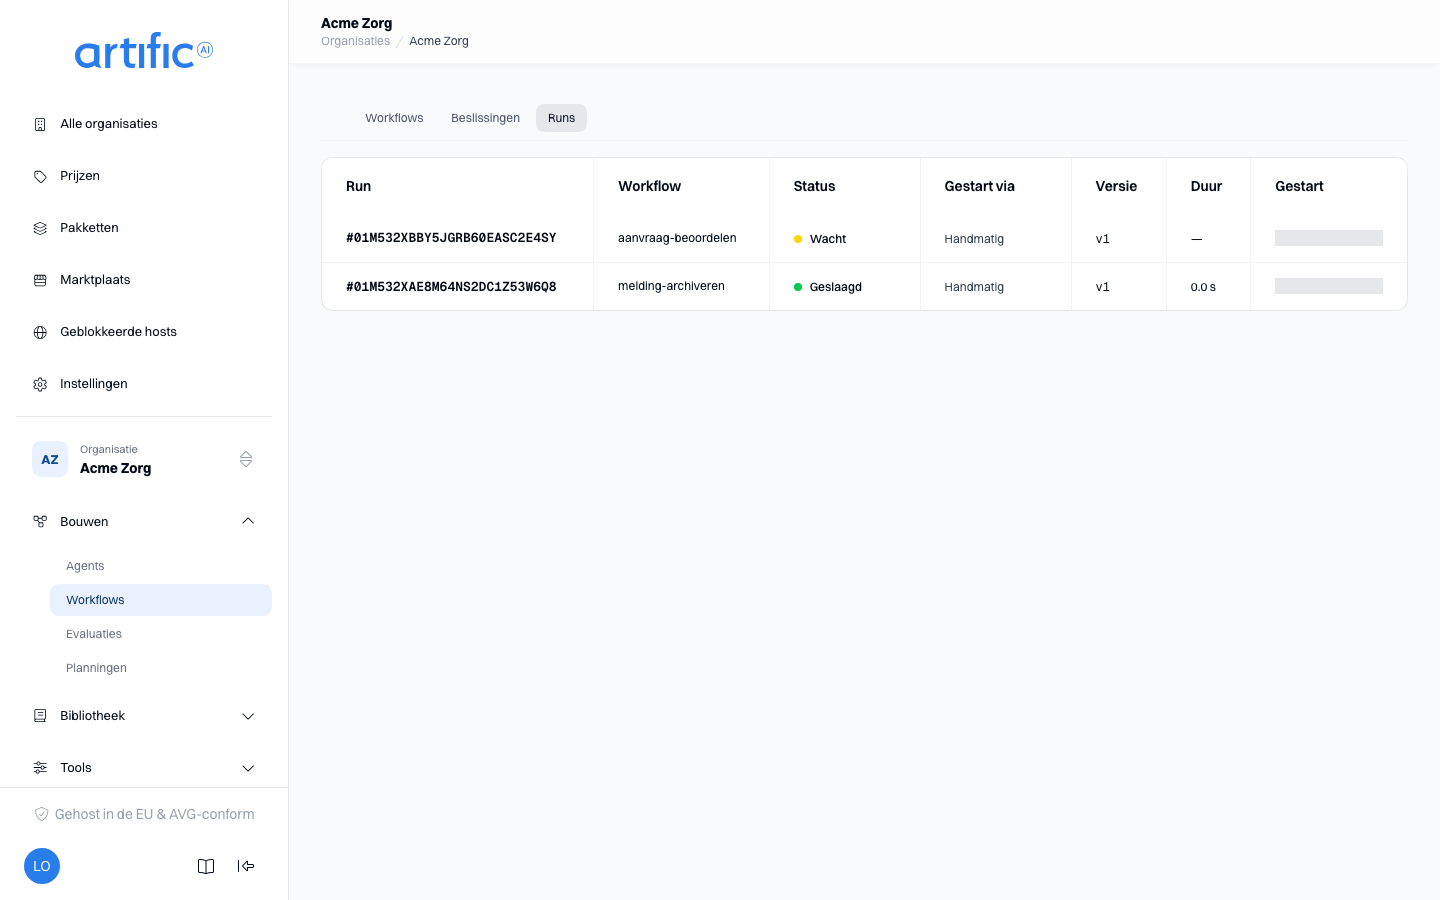This screenshot has width=1440, height=900.
Task: Click the Versie column header
Action: tap(1116, 186)
